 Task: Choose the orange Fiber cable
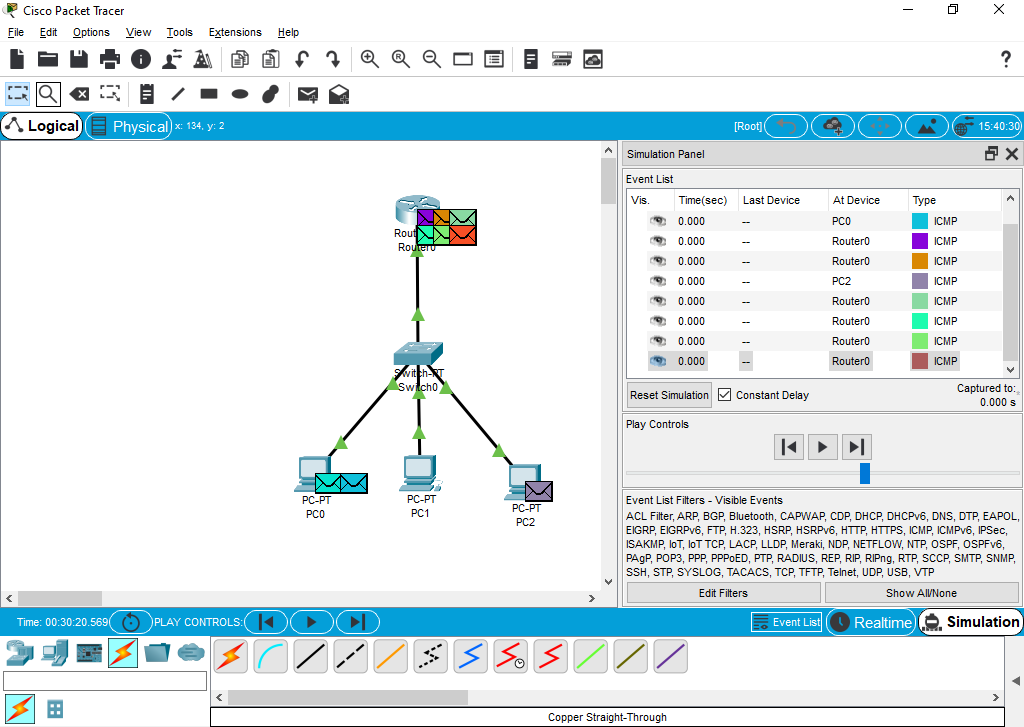click(x=391, y=656)
